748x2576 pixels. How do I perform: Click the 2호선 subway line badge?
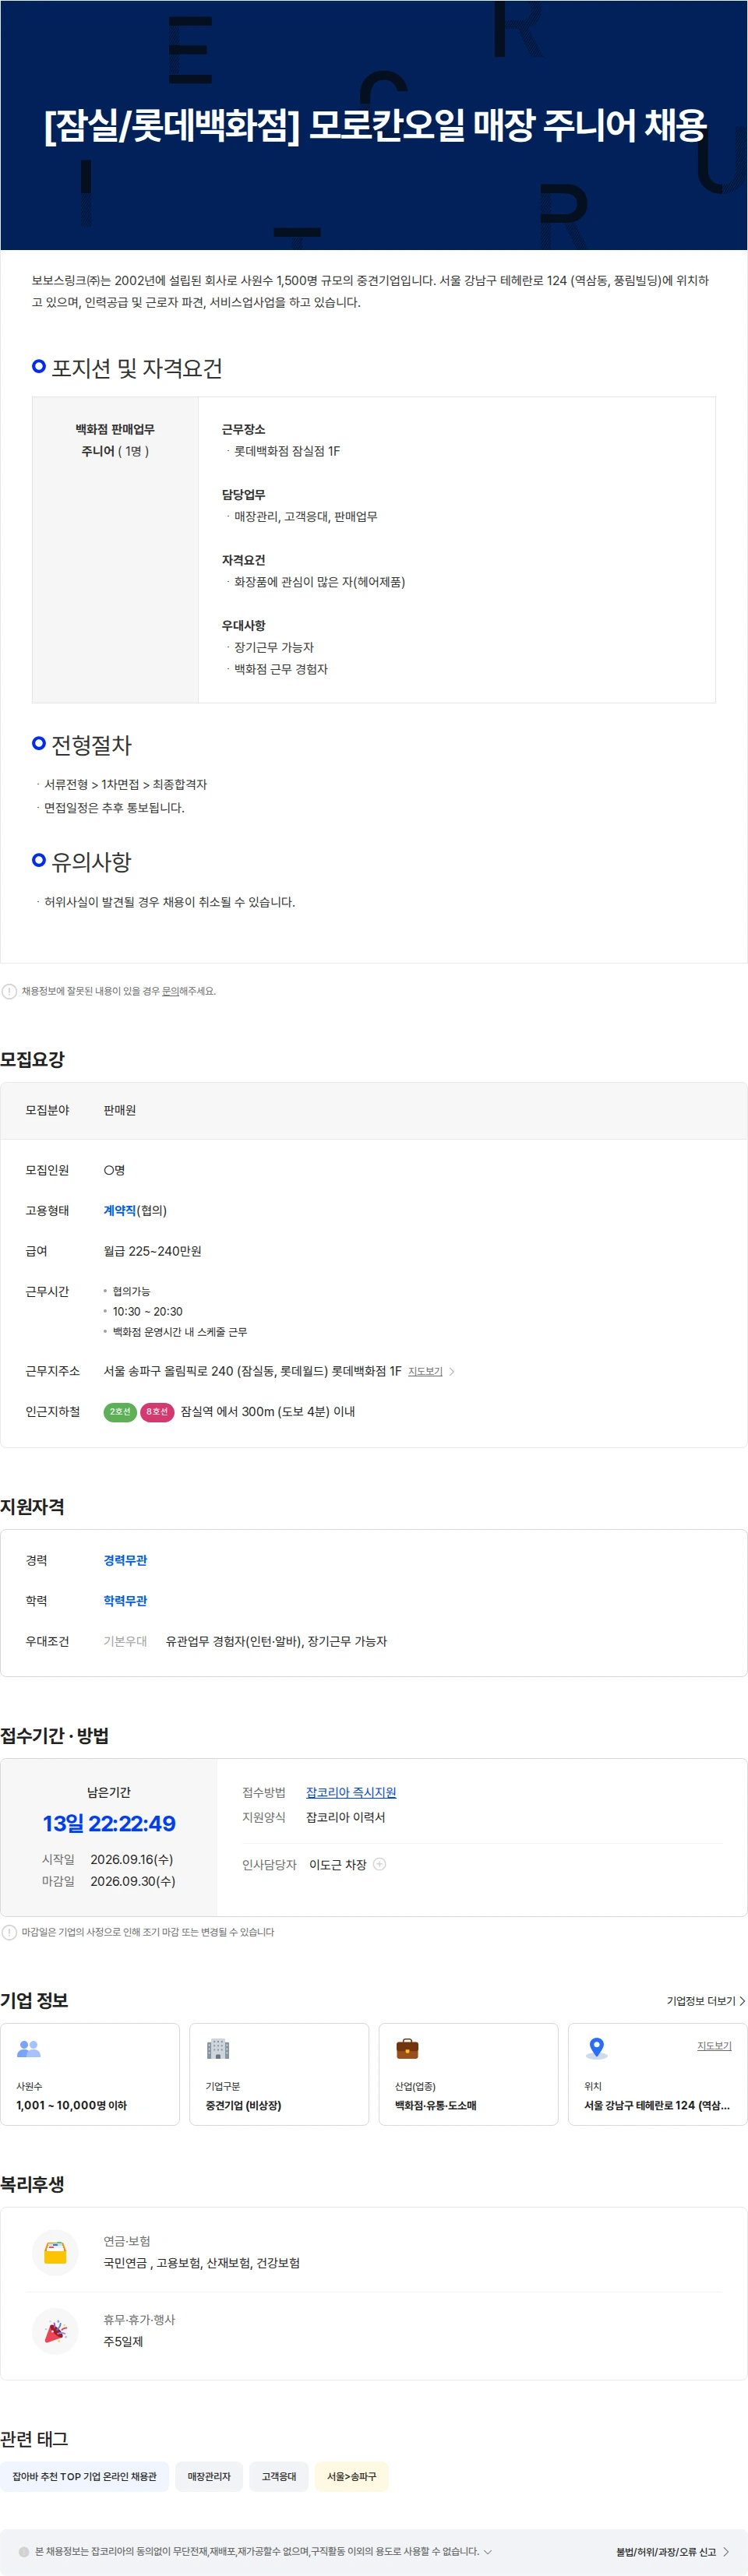[120, 1412]
